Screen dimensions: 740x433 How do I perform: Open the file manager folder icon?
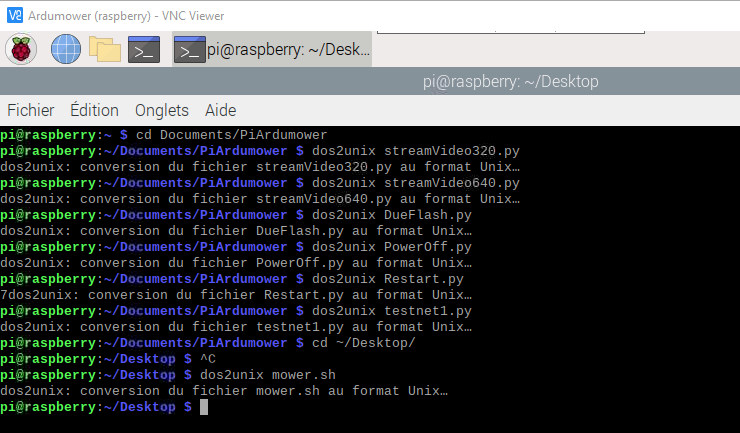point(105,49)
